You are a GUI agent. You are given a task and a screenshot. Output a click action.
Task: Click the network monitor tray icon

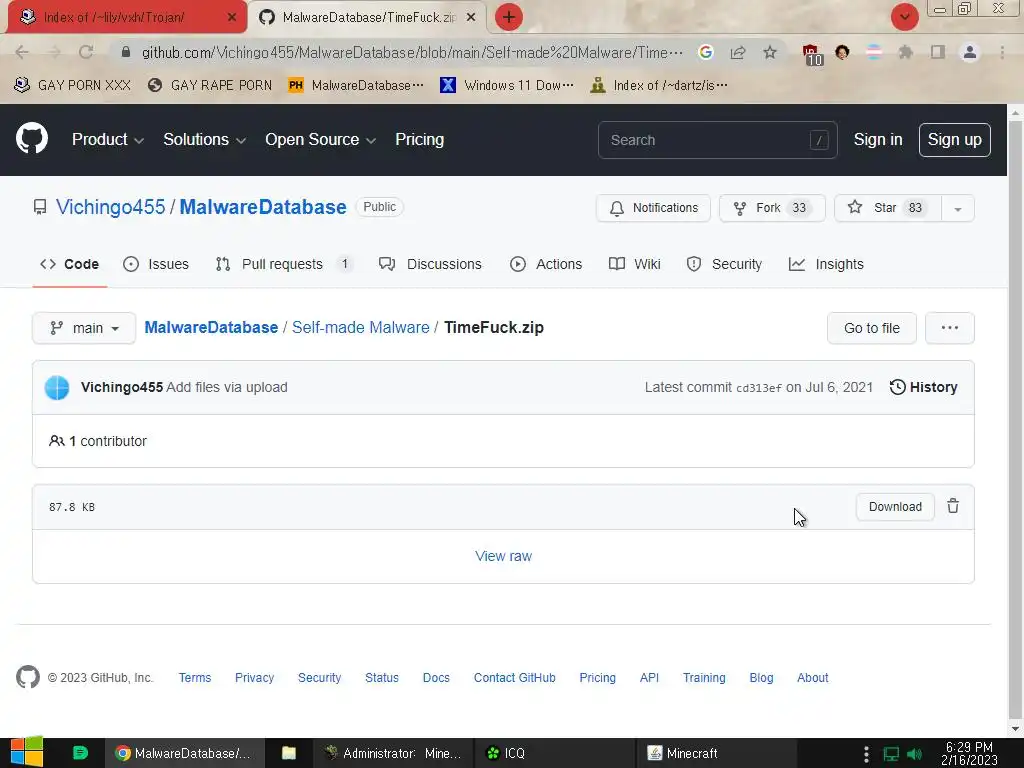[891, 754]
